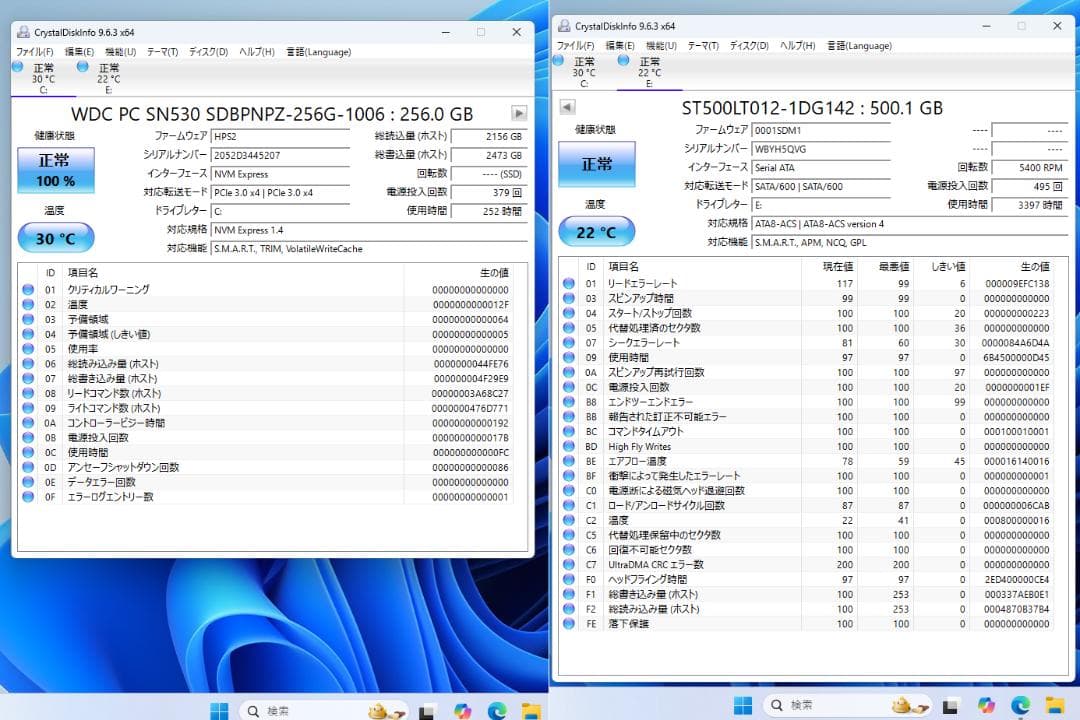The width and height of the screenshot is (1080, 720).
Task: Click the 30°C temperature indicator button
Action: click(54, 237)
